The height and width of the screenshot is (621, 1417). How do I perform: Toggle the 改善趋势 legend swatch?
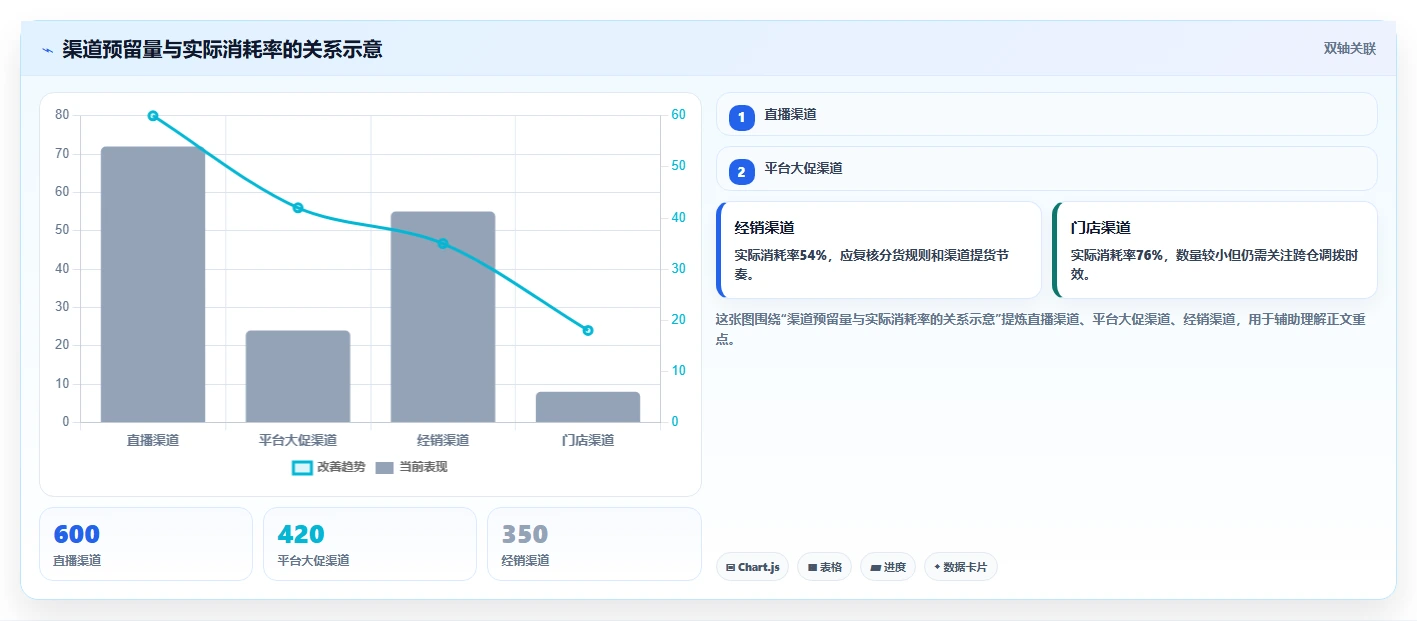coord(302,467)
